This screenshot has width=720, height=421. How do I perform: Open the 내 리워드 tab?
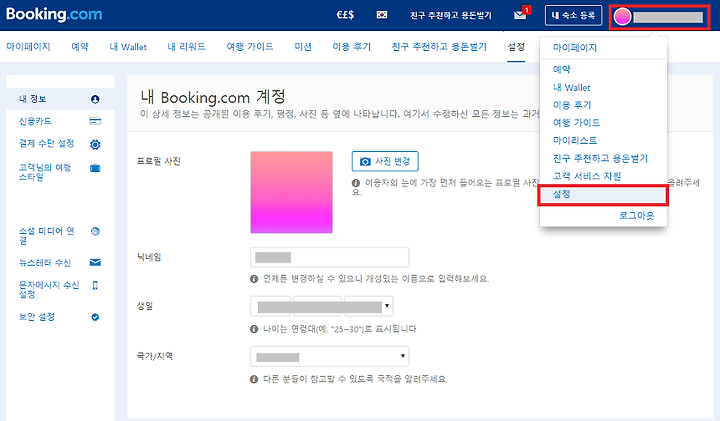186,47
